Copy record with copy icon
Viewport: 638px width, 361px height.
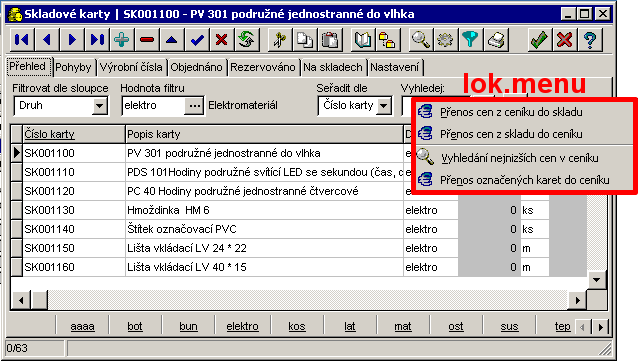305,40
